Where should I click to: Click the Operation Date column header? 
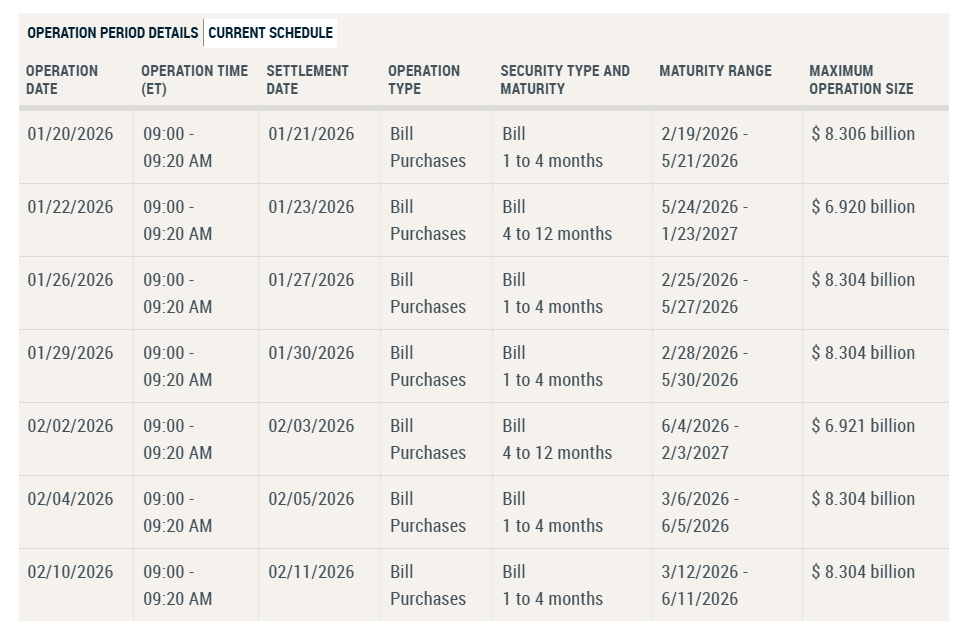[x=62, y=80]
